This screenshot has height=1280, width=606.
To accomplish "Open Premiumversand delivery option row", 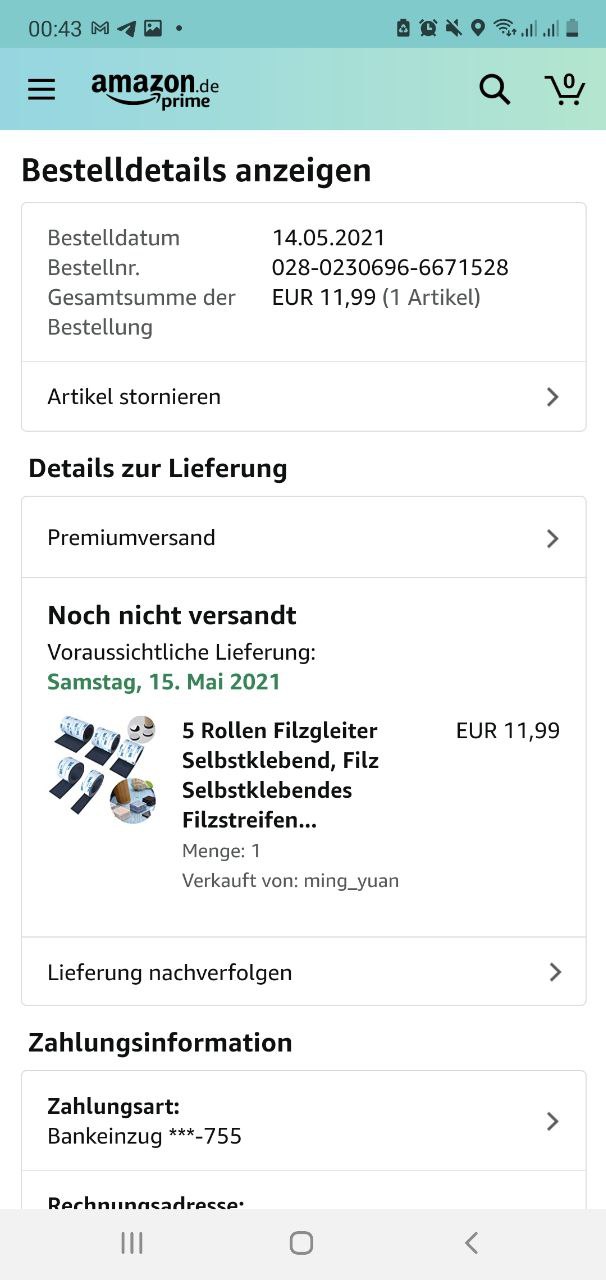I will 131,538.
